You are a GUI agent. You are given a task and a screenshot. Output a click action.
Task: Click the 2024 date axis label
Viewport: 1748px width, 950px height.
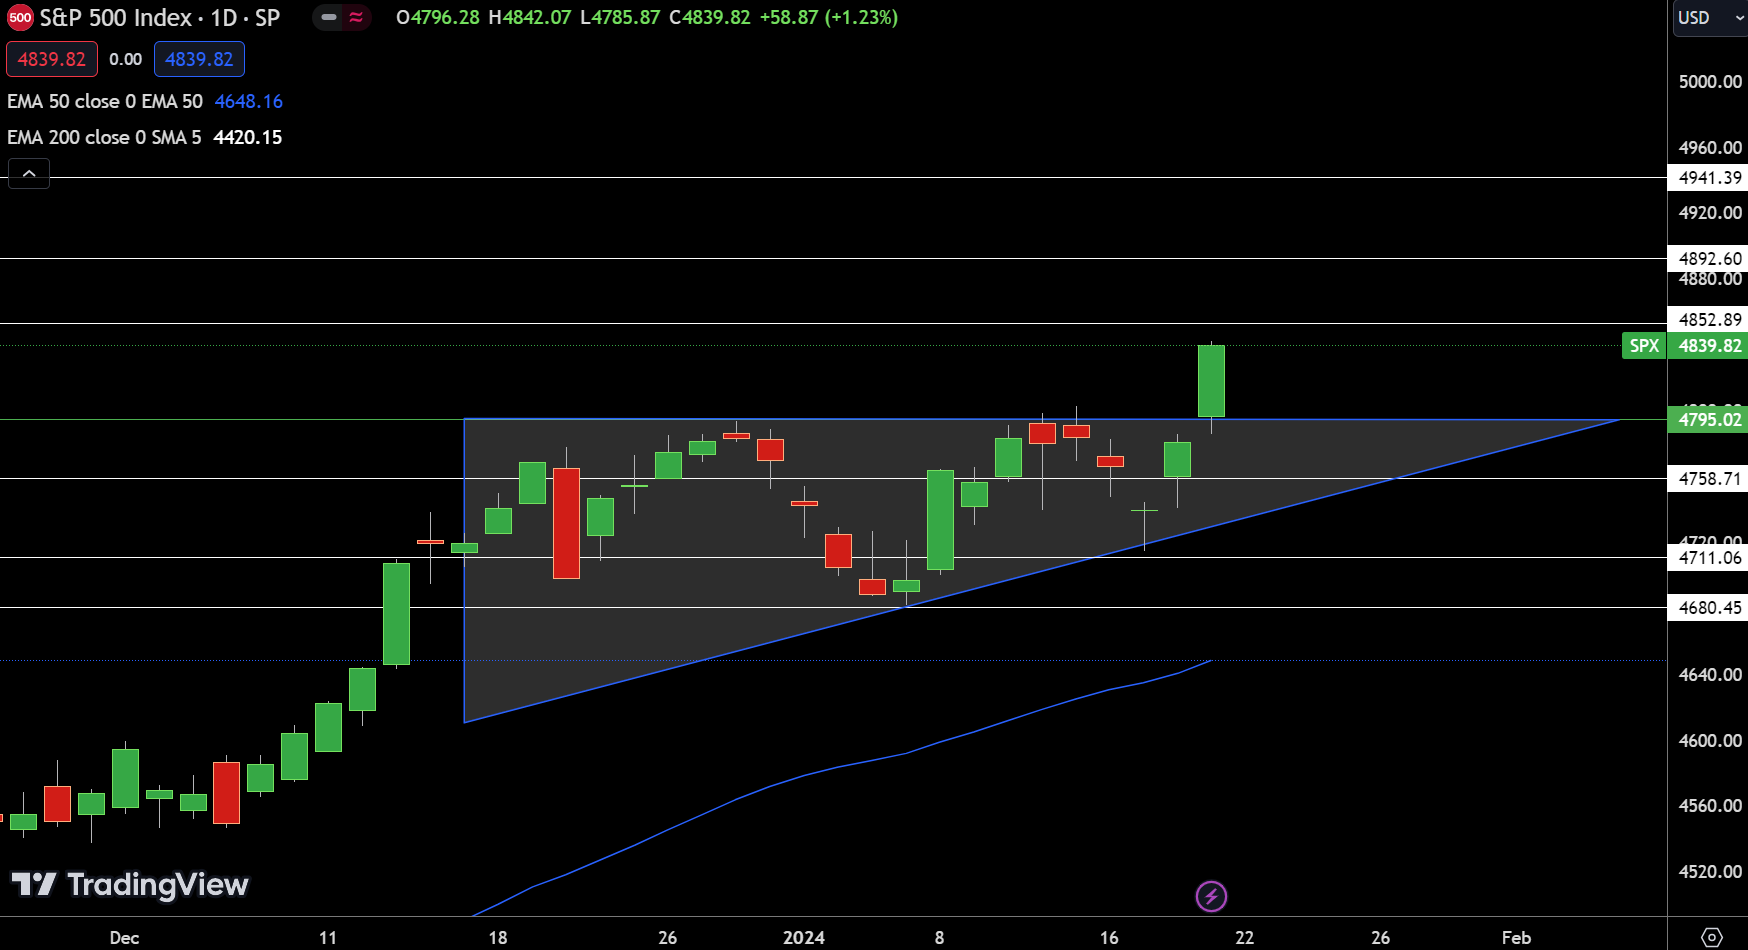point(804,938)
